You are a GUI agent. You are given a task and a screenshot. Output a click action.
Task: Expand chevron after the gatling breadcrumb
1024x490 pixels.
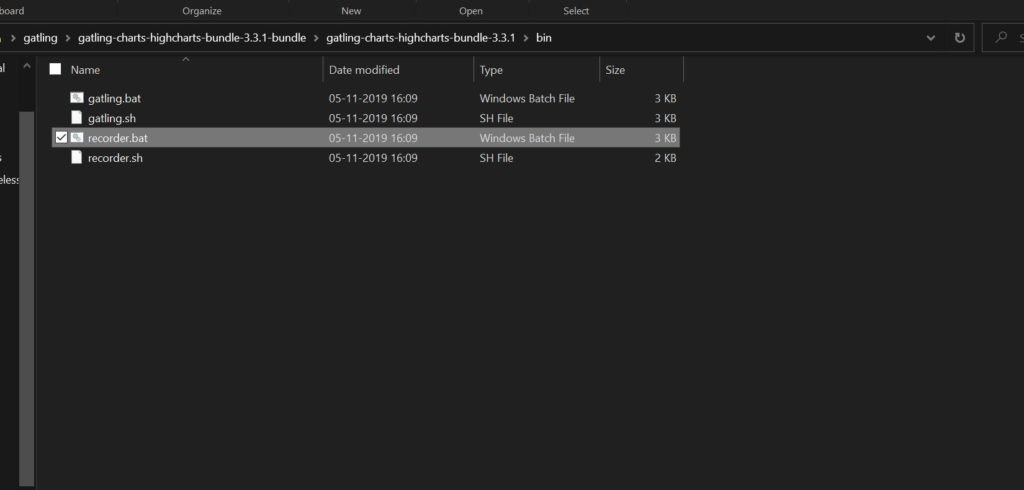coord(68,38)
